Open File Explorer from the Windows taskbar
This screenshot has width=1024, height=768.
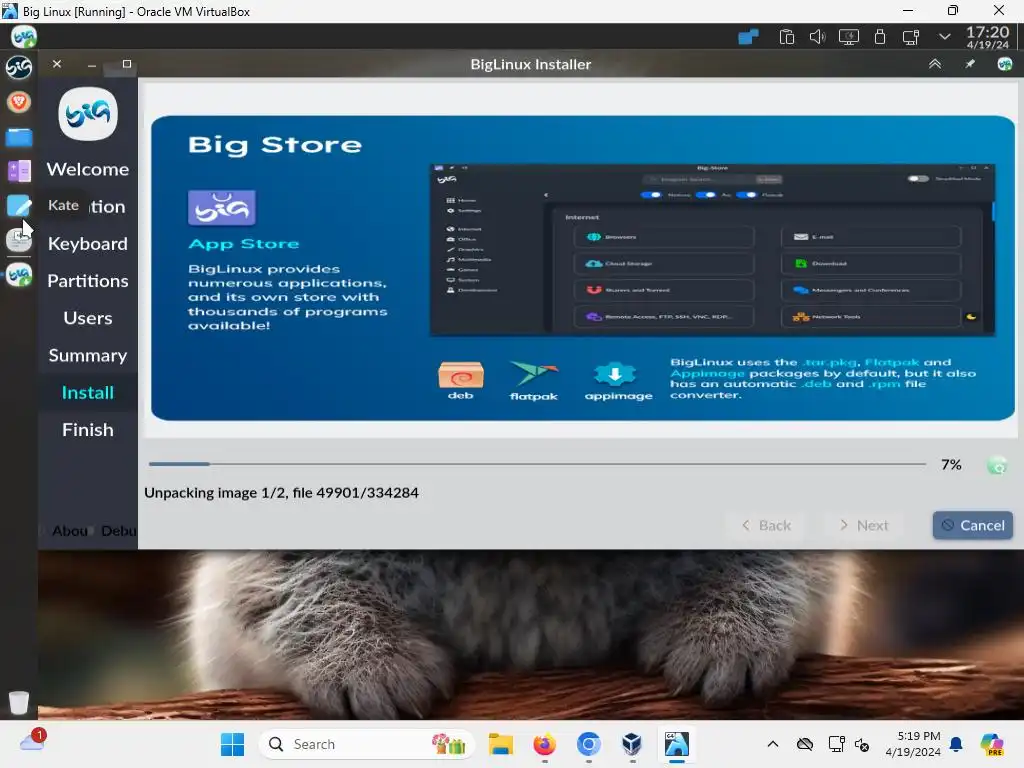click(x=501, y=744)
